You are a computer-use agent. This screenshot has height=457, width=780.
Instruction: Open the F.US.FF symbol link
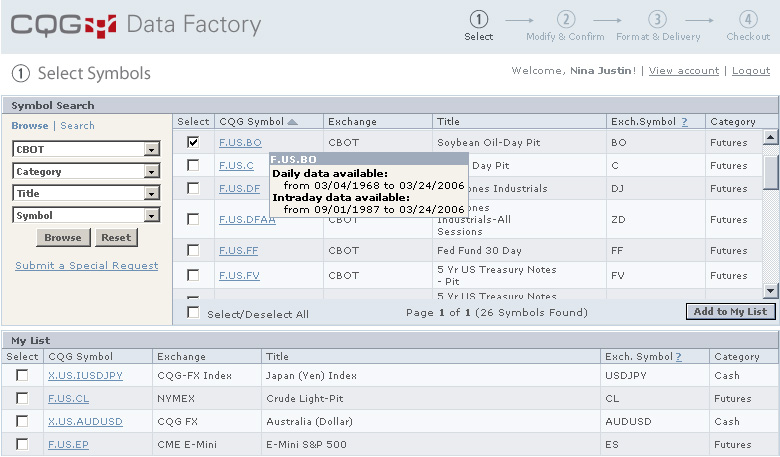(x=238, y=251)
